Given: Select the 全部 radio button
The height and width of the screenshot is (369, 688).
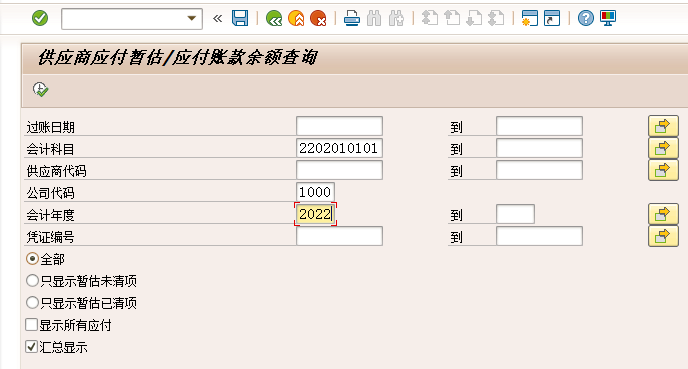Looking at the screenshot, I should click(32, 259).
